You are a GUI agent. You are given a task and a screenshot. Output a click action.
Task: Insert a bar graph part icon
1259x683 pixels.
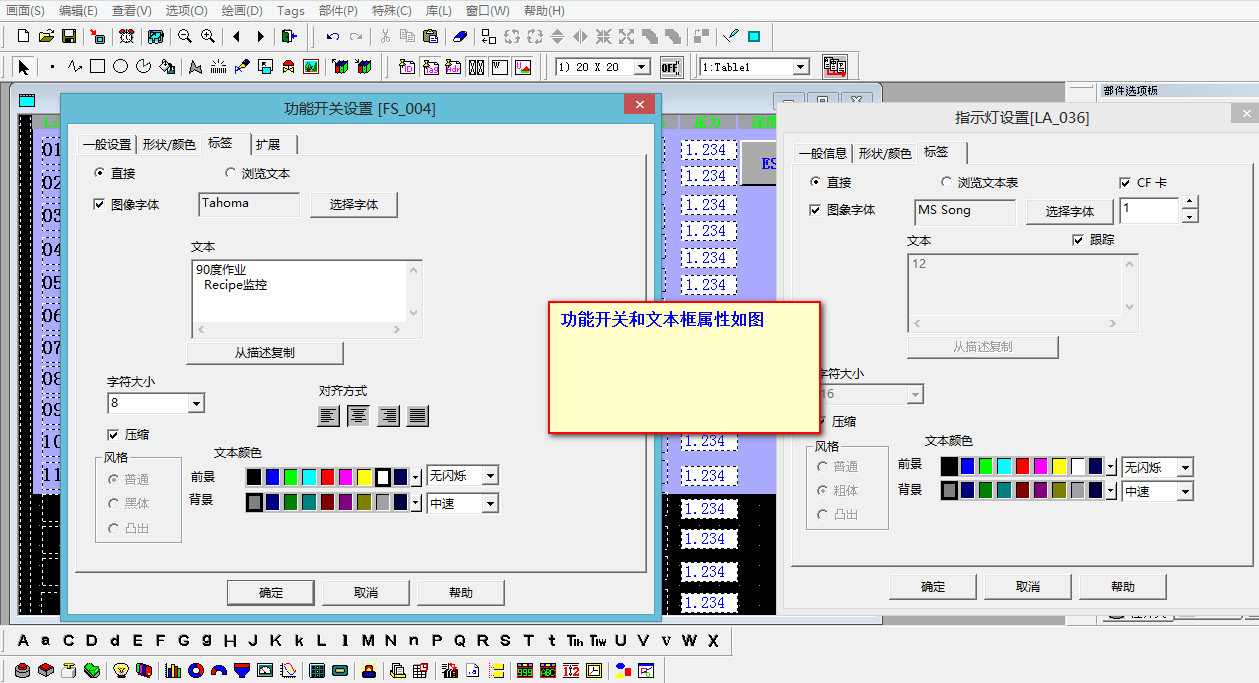point(171,670)
